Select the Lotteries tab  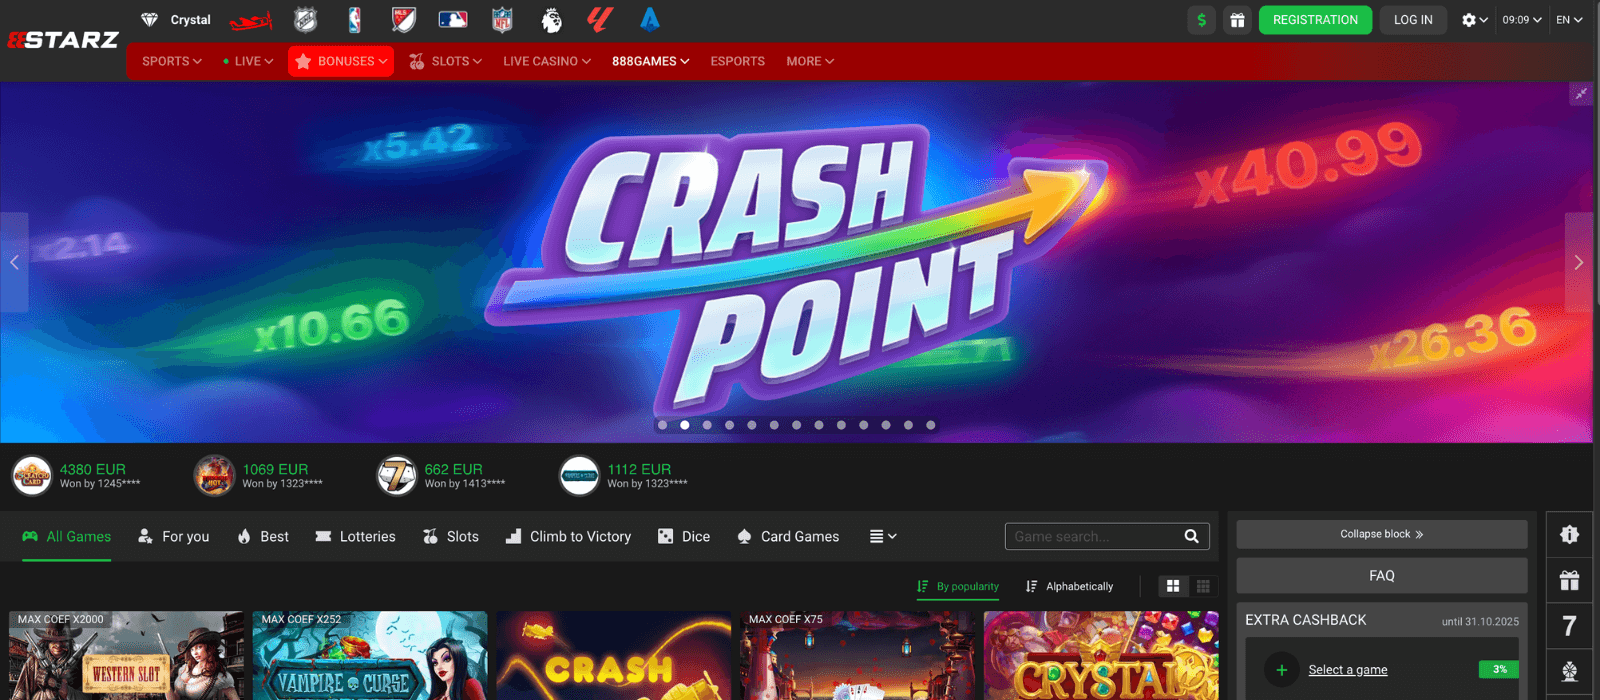coord(355,537)
